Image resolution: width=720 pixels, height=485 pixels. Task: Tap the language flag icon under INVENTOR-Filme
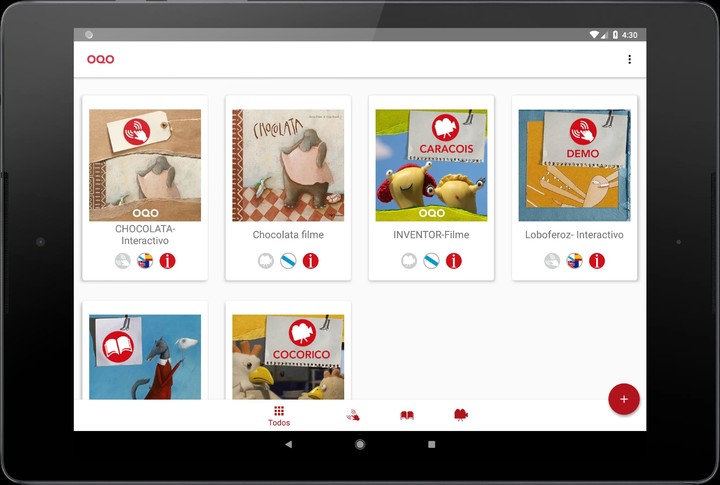[x=431, y=261]
